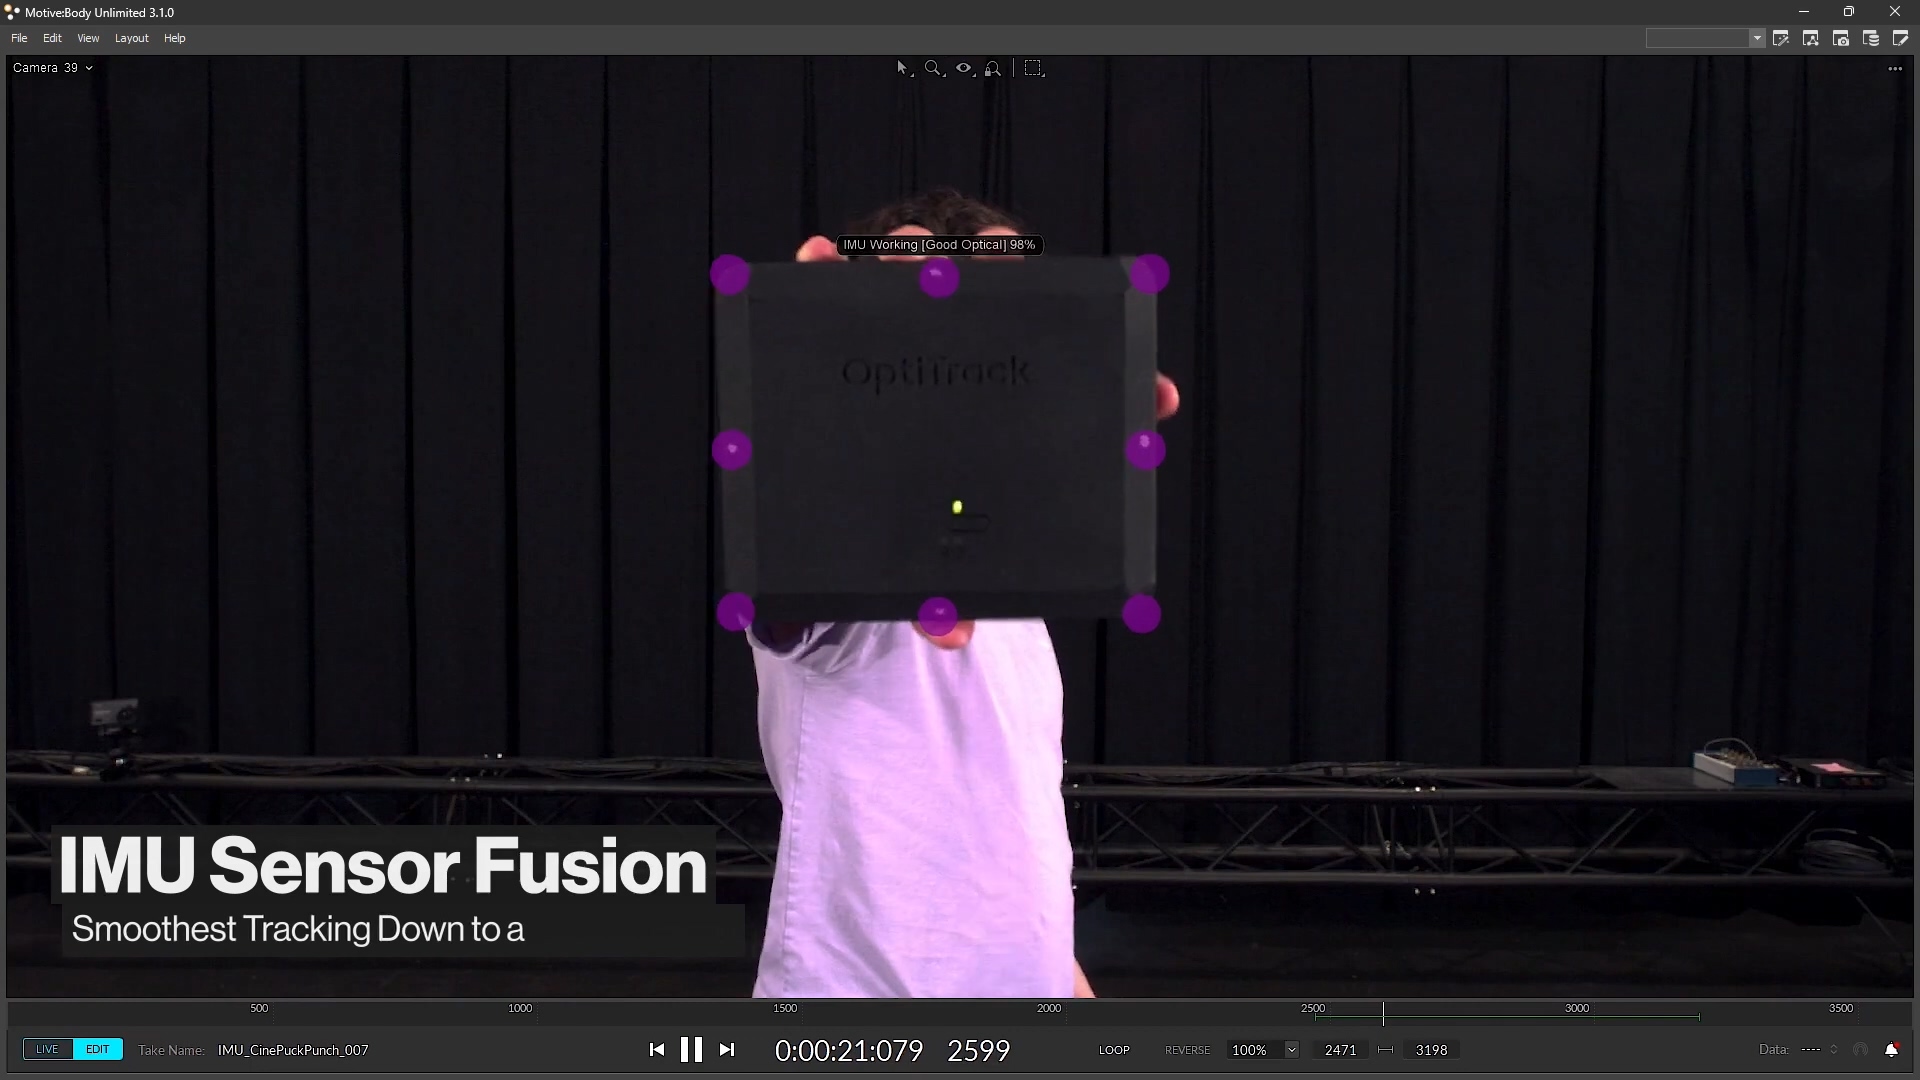Click the timeline at frame 1000

520,1009
